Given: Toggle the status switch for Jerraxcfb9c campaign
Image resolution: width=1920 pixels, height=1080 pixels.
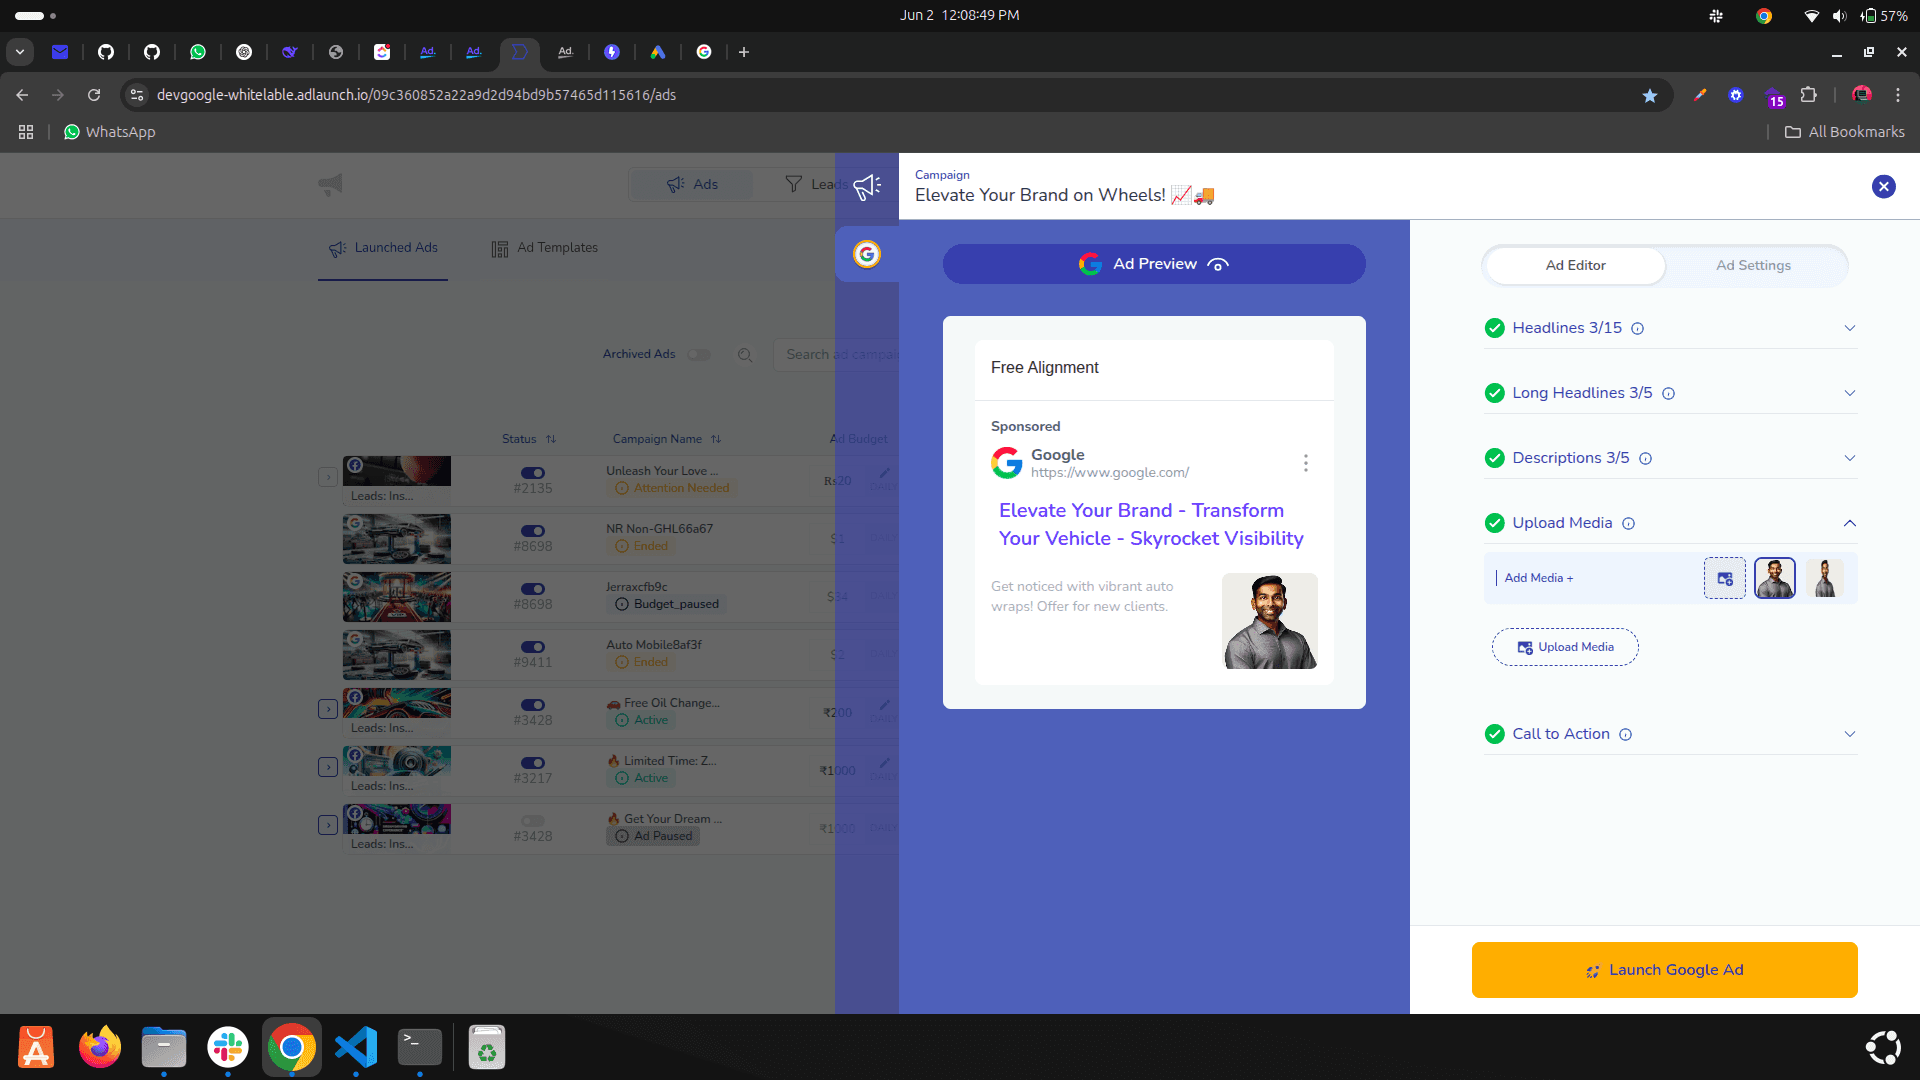Looking at the screenshot, I should tap(533, 589).
